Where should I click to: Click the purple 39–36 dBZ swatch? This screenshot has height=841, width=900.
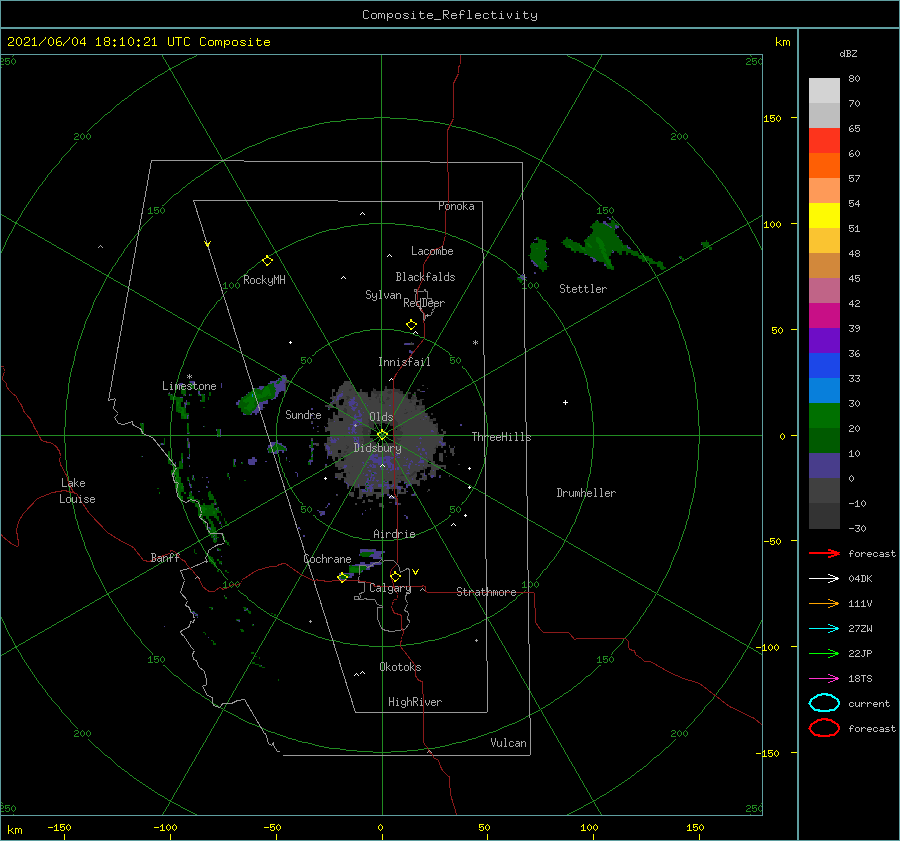point(824,340)
